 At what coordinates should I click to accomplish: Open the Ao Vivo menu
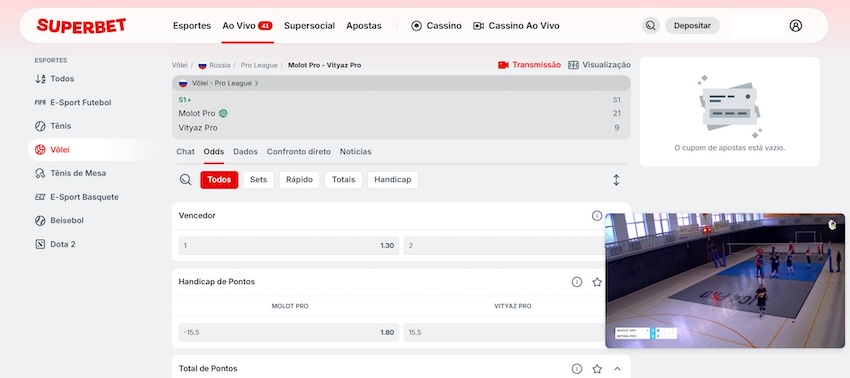(x=247, y=25)
